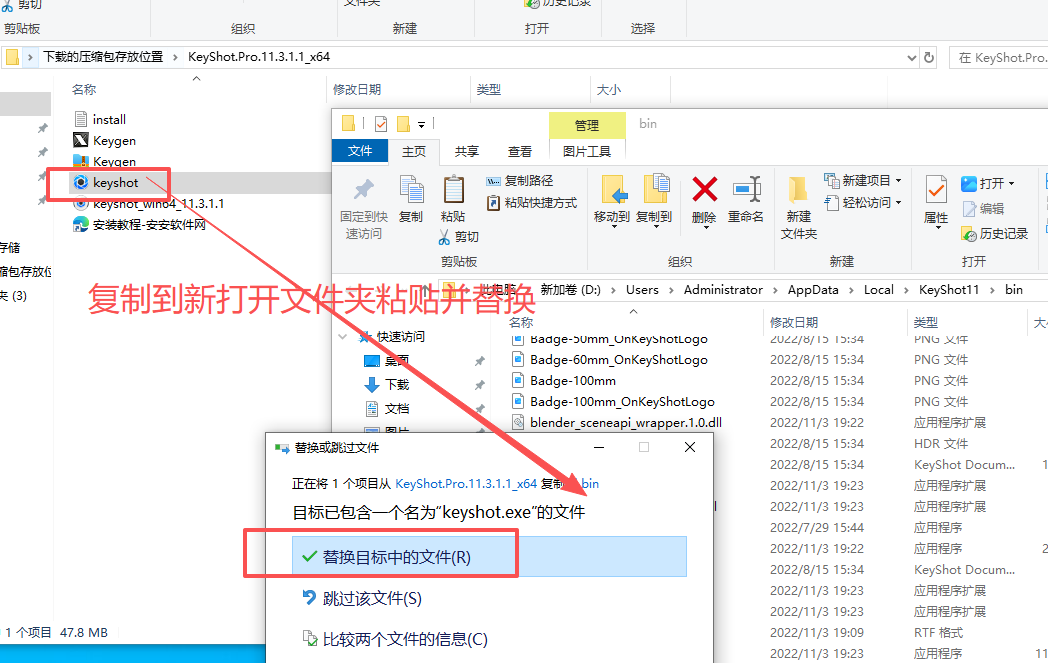Switch to Home (主页) tab in bin window
1048x663 pixels.
pos(414,151)
